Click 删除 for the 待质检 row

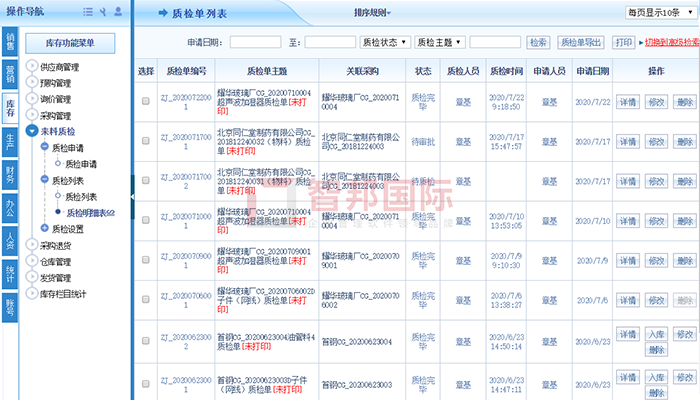(685, 182)
